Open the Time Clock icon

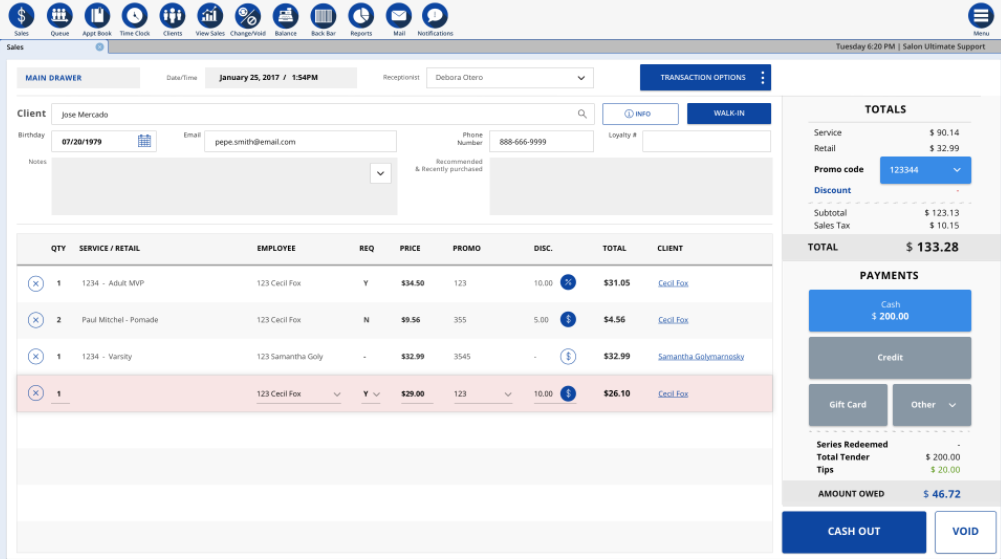135,15
